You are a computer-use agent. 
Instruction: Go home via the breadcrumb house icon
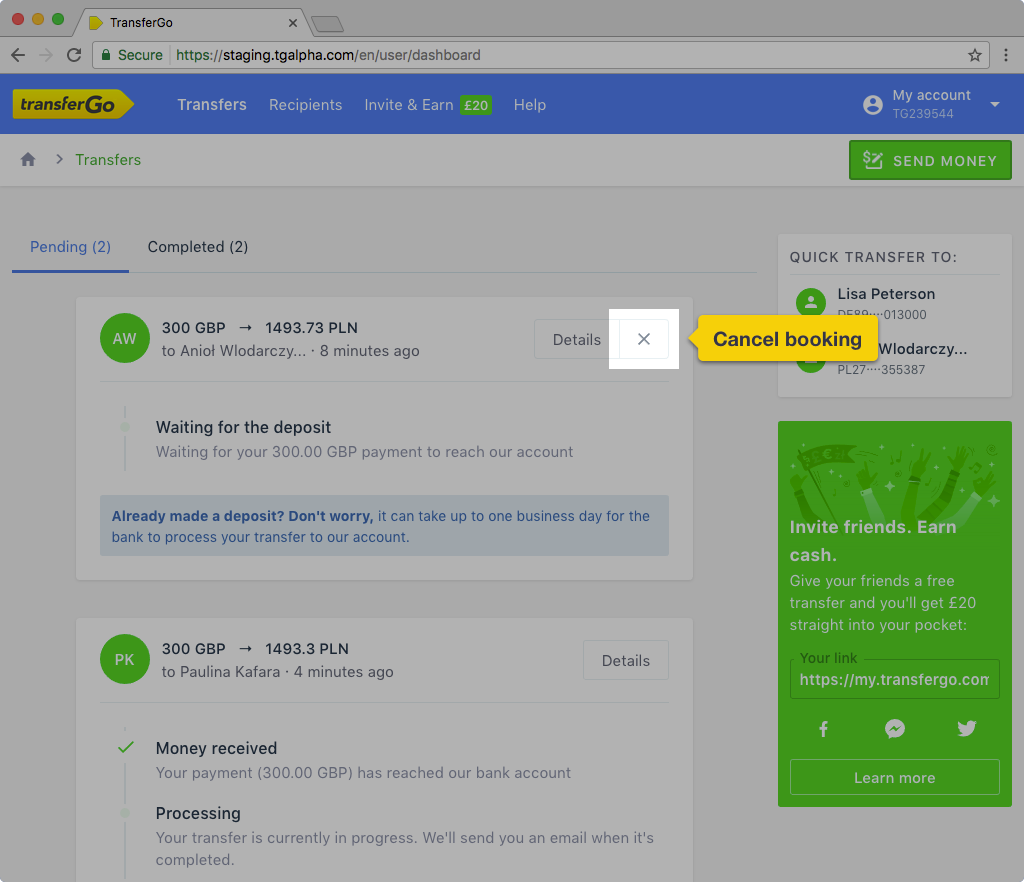pyautogui.click(x=27, y=159)
